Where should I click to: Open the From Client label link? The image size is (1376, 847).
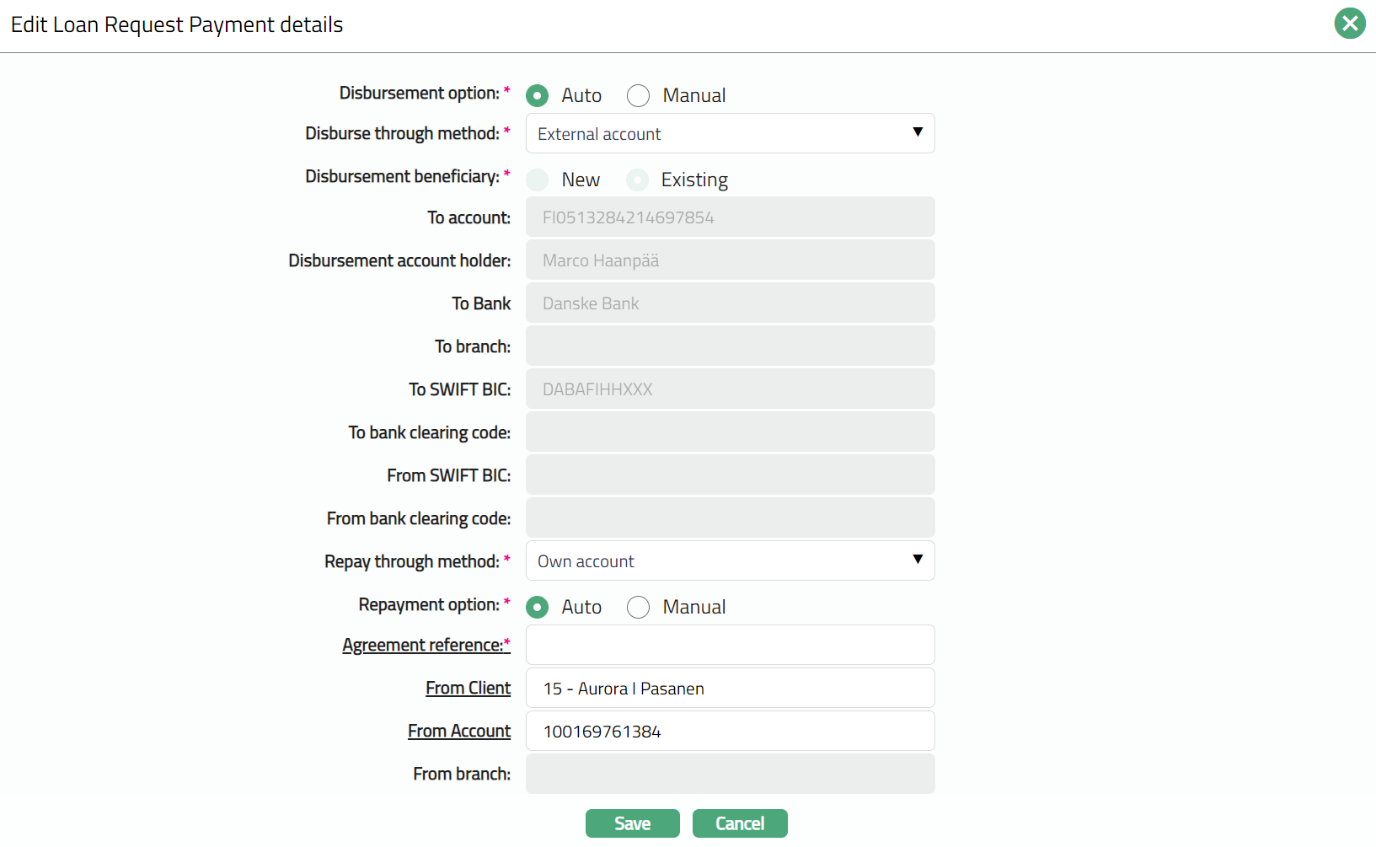[x=468, y=688]
